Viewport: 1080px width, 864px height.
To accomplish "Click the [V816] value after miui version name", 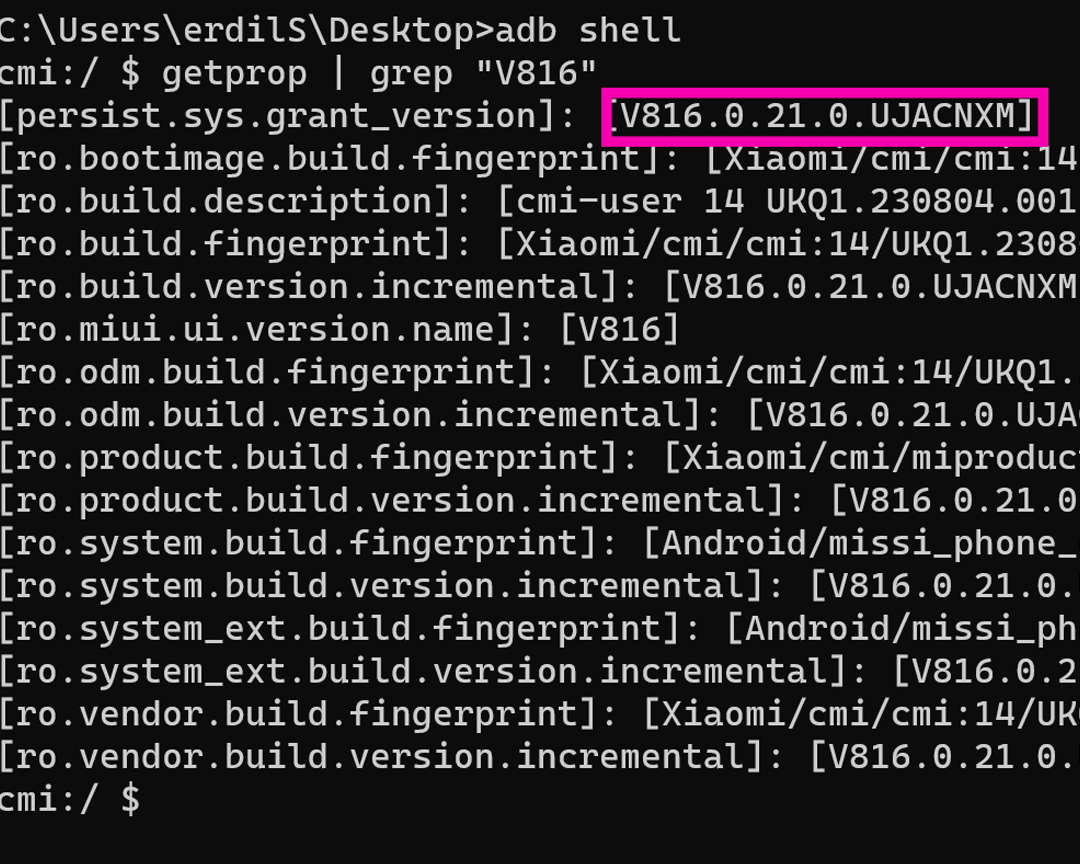I will [620, 330].
